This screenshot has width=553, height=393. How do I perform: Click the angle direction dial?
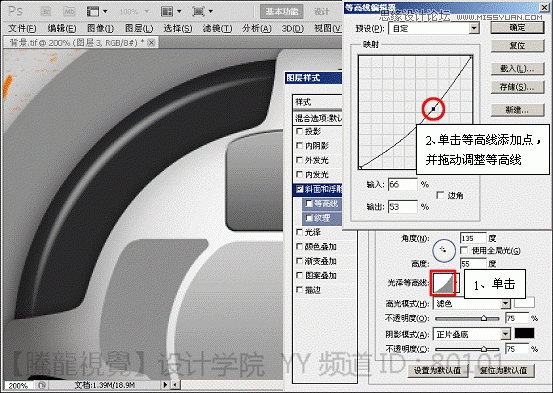pos(444,250)
